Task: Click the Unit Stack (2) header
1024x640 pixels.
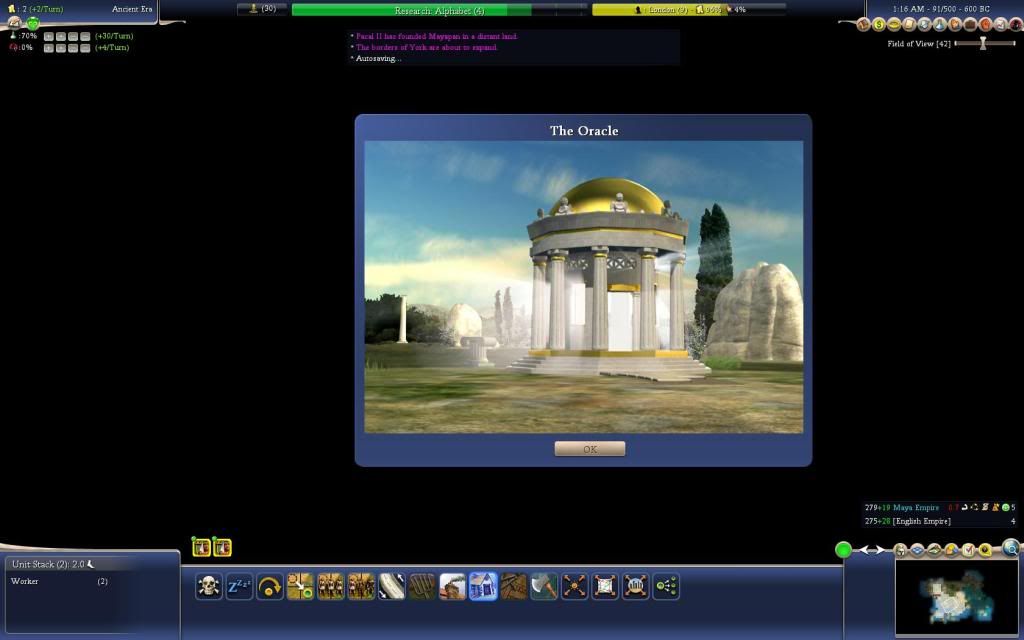Action: (x=53, y=564)
